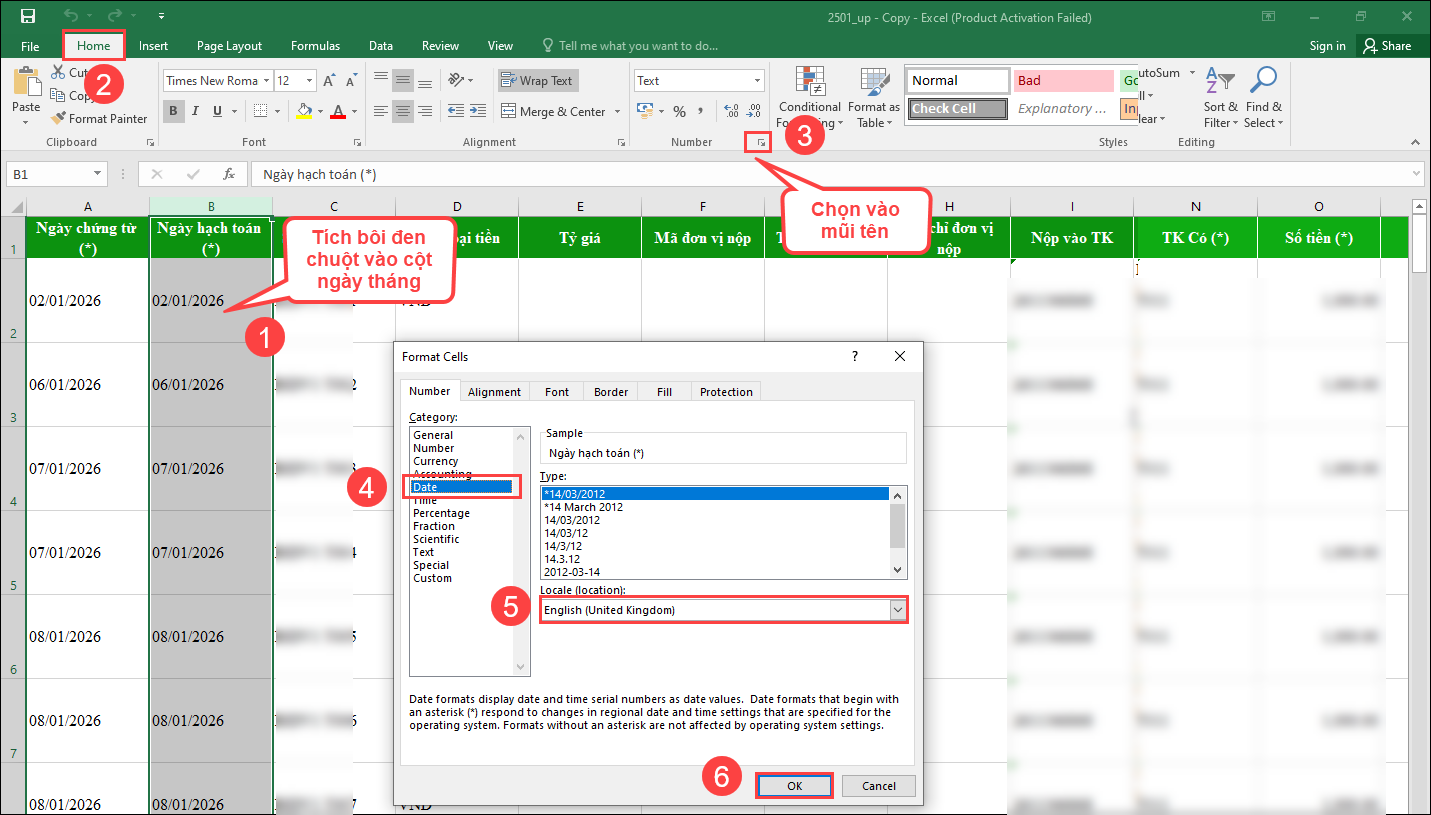Image resolution: width=1431 pixels, height=815 pixels.
Task: Expand the Locale (location) dropdown
Action: [x=897, y=610]
